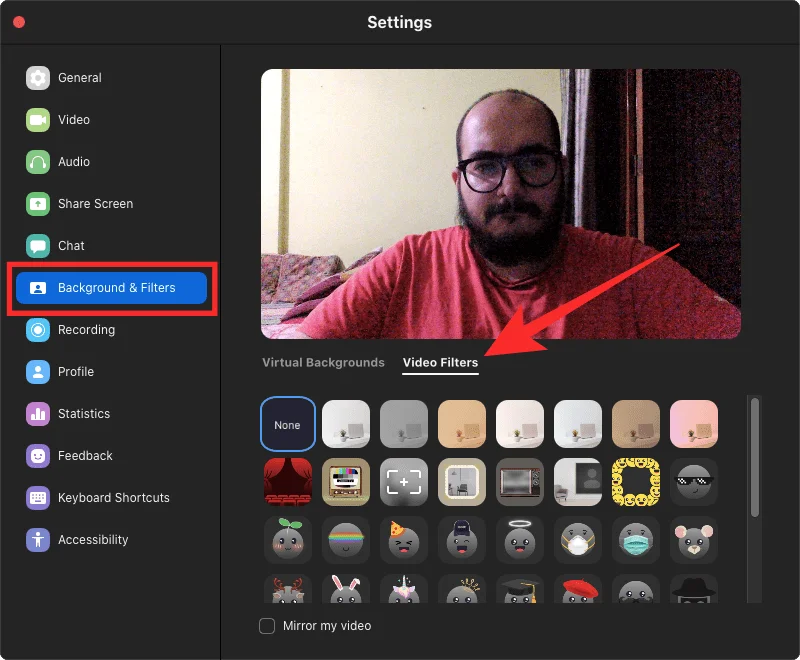Screen dimensions: 800x660
Task: Select the None video filter
Action: (288, 425)
